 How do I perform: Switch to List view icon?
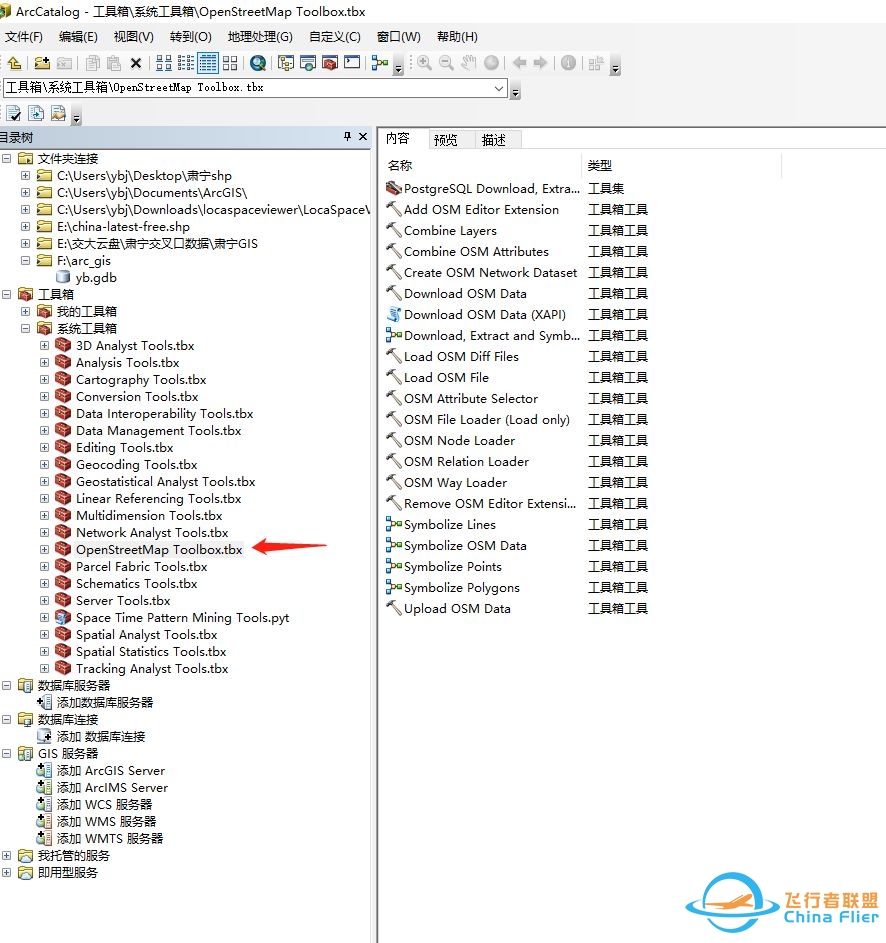tap(186, 63)
